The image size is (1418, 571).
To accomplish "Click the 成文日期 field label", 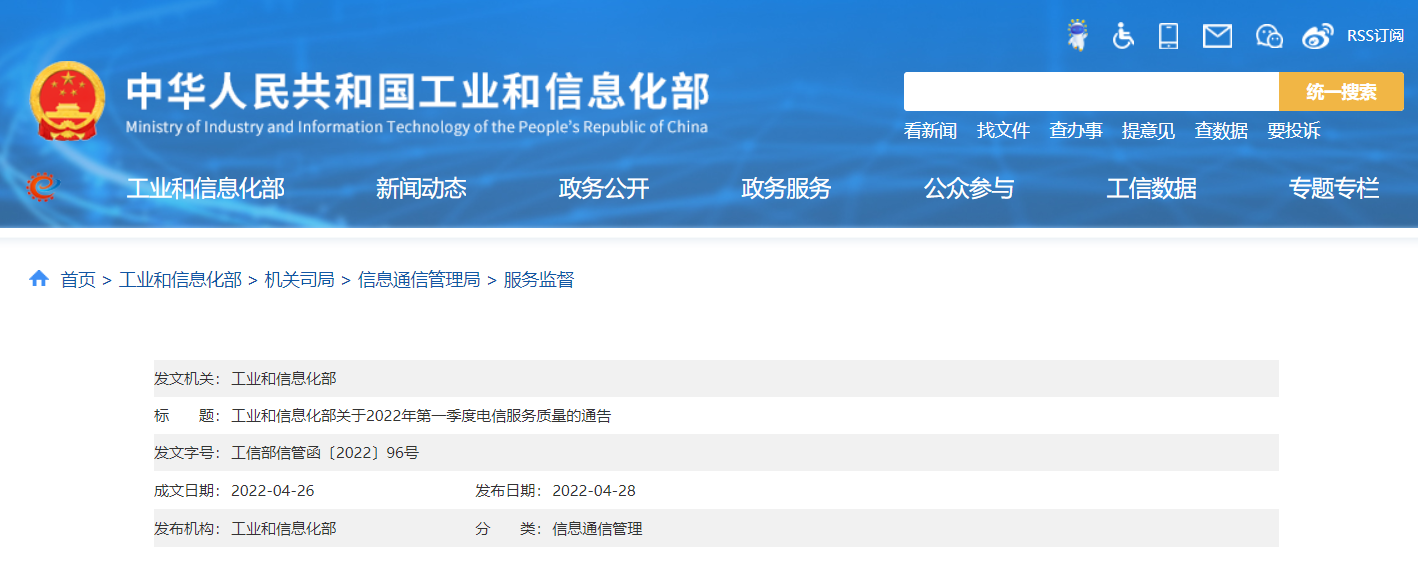I will point(187,491).
